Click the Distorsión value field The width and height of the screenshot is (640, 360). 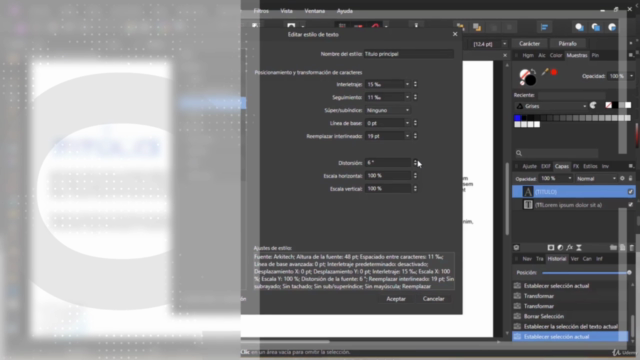(x=388, y=162)
